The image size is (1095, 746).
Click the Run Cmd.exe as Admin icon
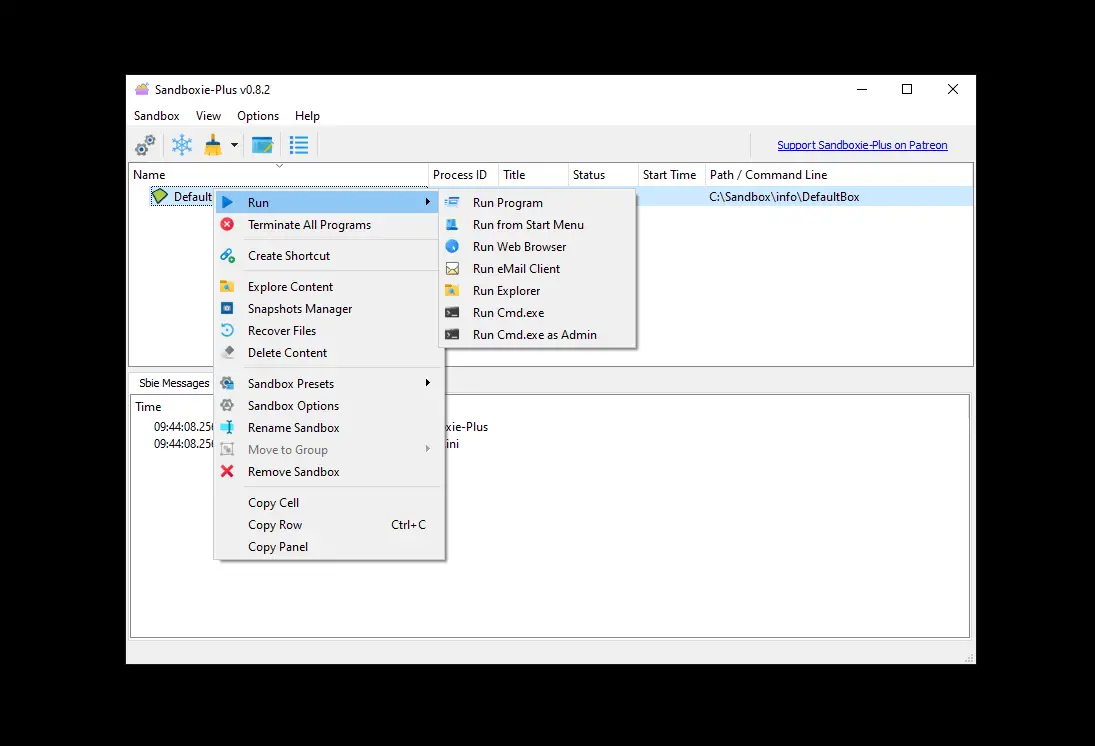(x=453, y=335)
